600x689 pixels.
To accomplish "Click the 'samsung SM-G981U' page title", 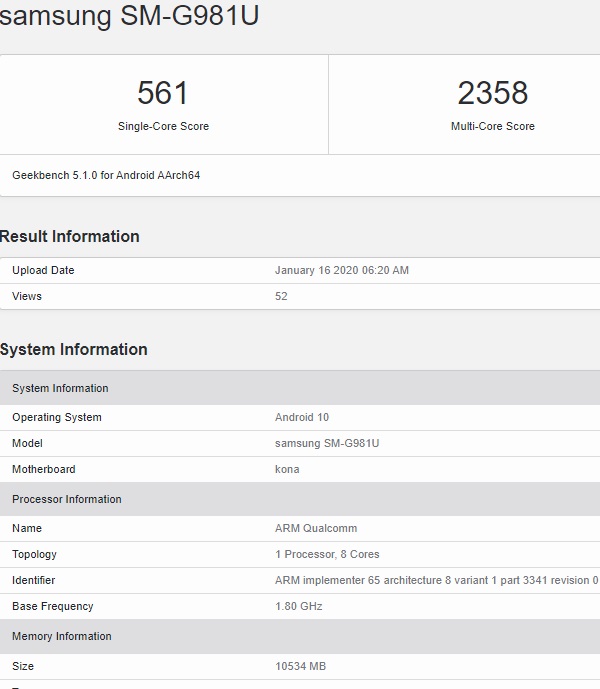I will 129,15.
